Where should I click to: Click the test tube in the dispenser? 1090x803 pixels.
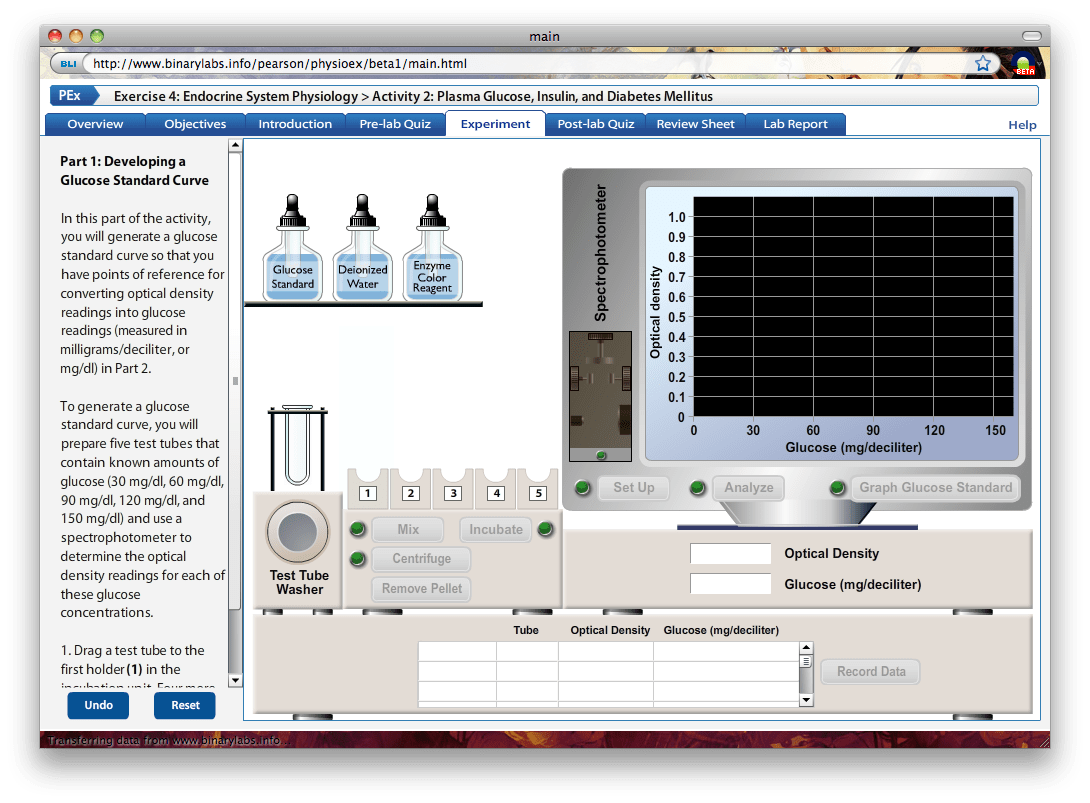coord(298,447)
